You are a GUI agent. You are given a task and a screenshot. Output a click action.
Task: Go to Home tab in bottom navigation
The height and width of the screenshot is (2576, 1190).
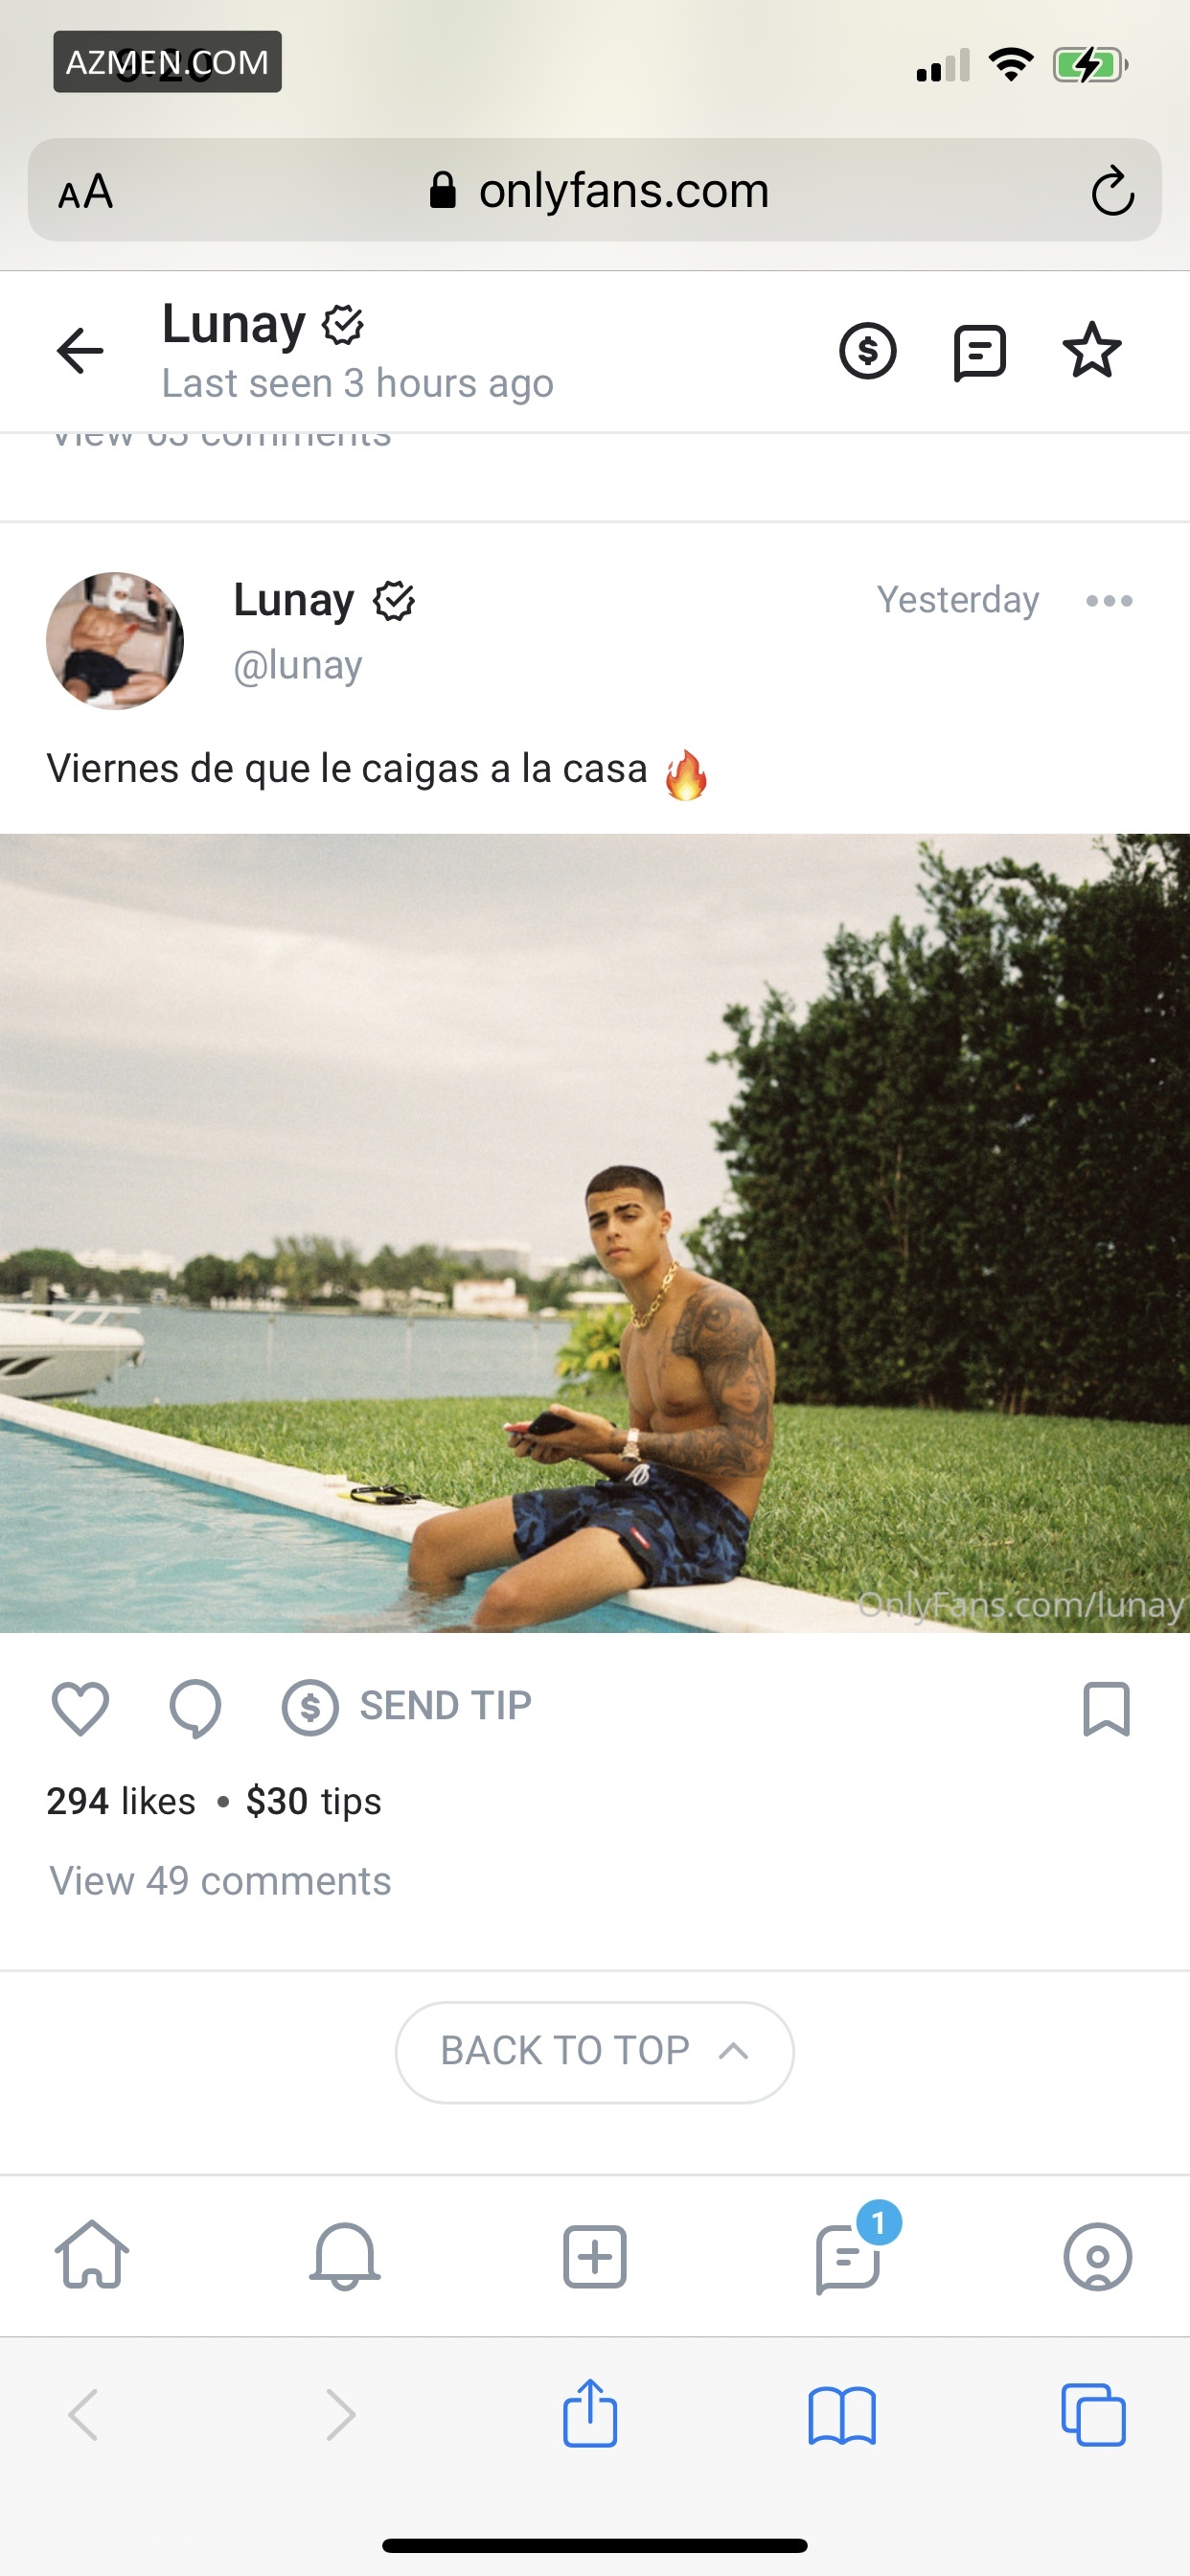[92, 2255]
